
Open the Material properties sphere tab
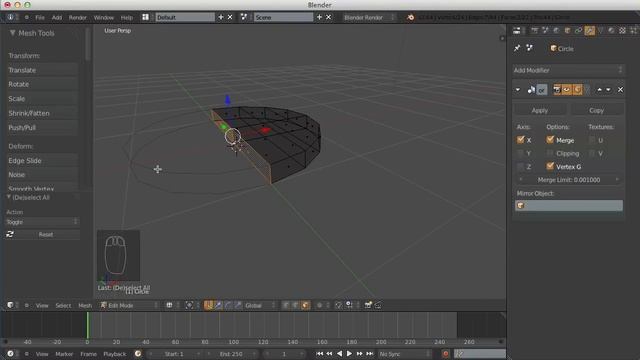[611, 31]
